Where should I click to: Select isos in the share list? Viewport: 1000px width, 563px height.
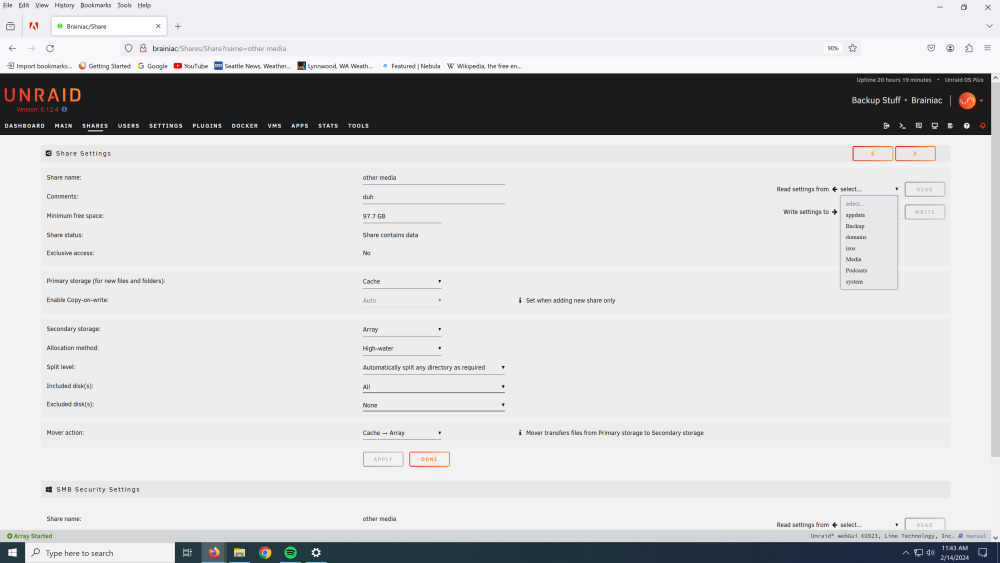pyautogui.click(x=869, y=248)
